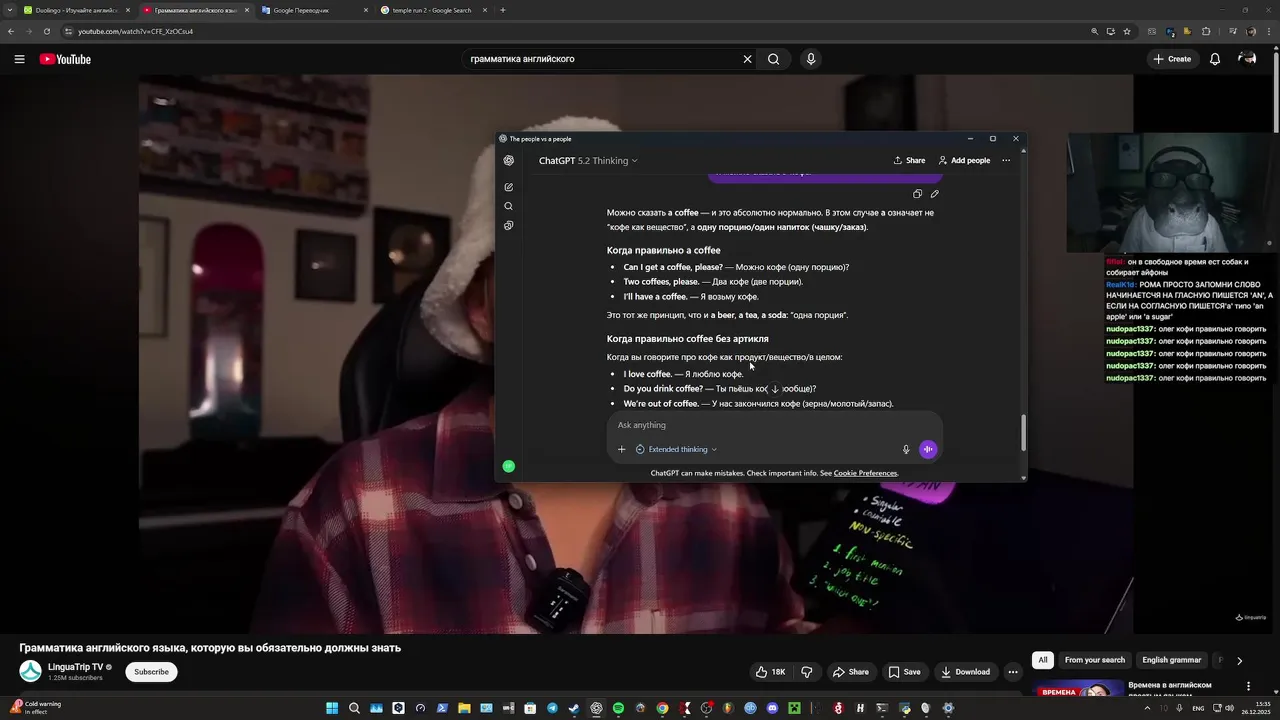Viewport: 1280px width, 720px height.
Task: Click the Chrome address bar URL
Action: tap(135, 31)
